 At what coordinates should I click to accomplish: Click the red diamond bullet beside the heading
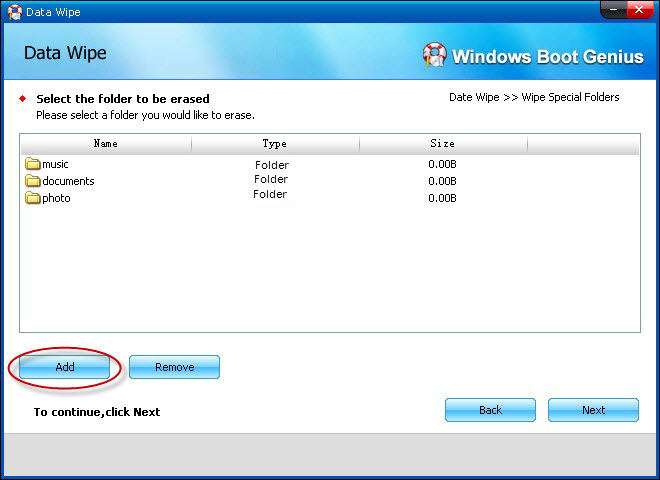pos(23,99)
